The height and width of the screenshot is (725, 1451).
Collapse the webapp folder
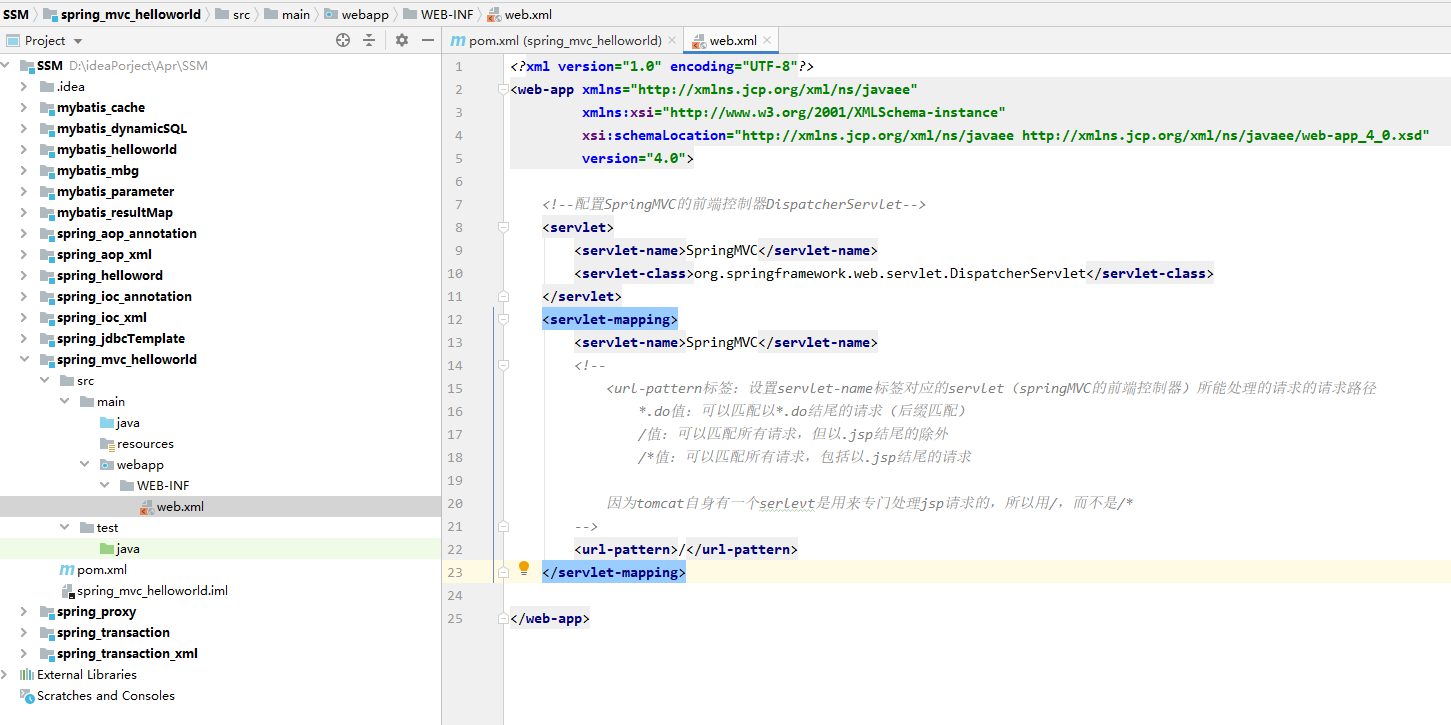point(84,465)
